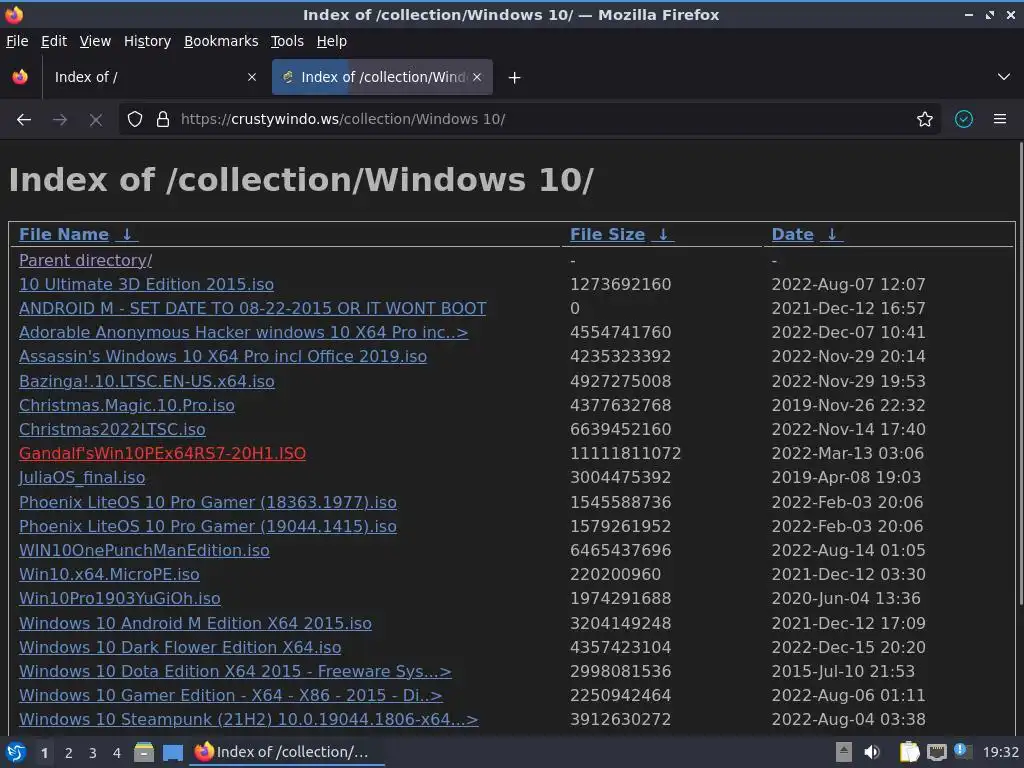Viewport: 1024px width, 768px height.
Task: Click the removable media eject tray icon
Action: coord(844,752)
